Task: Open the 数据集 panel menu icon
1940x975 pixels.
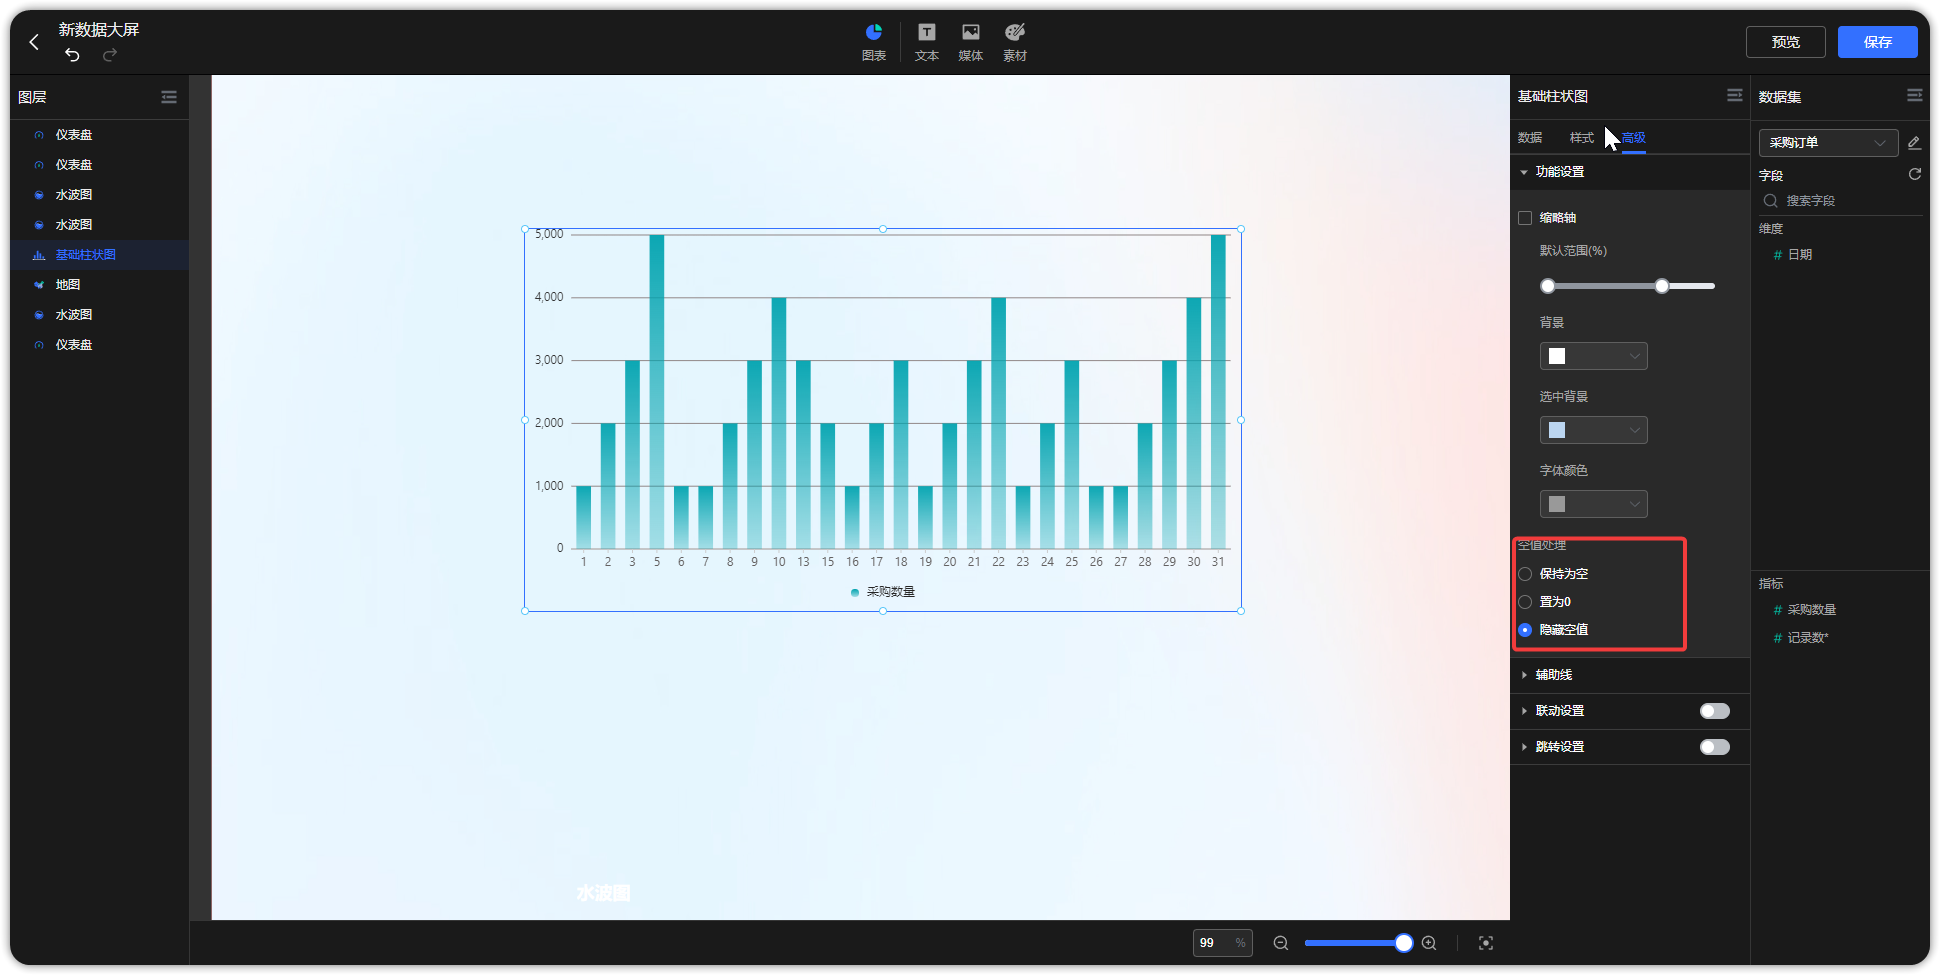Action: tap(1914, 95)
